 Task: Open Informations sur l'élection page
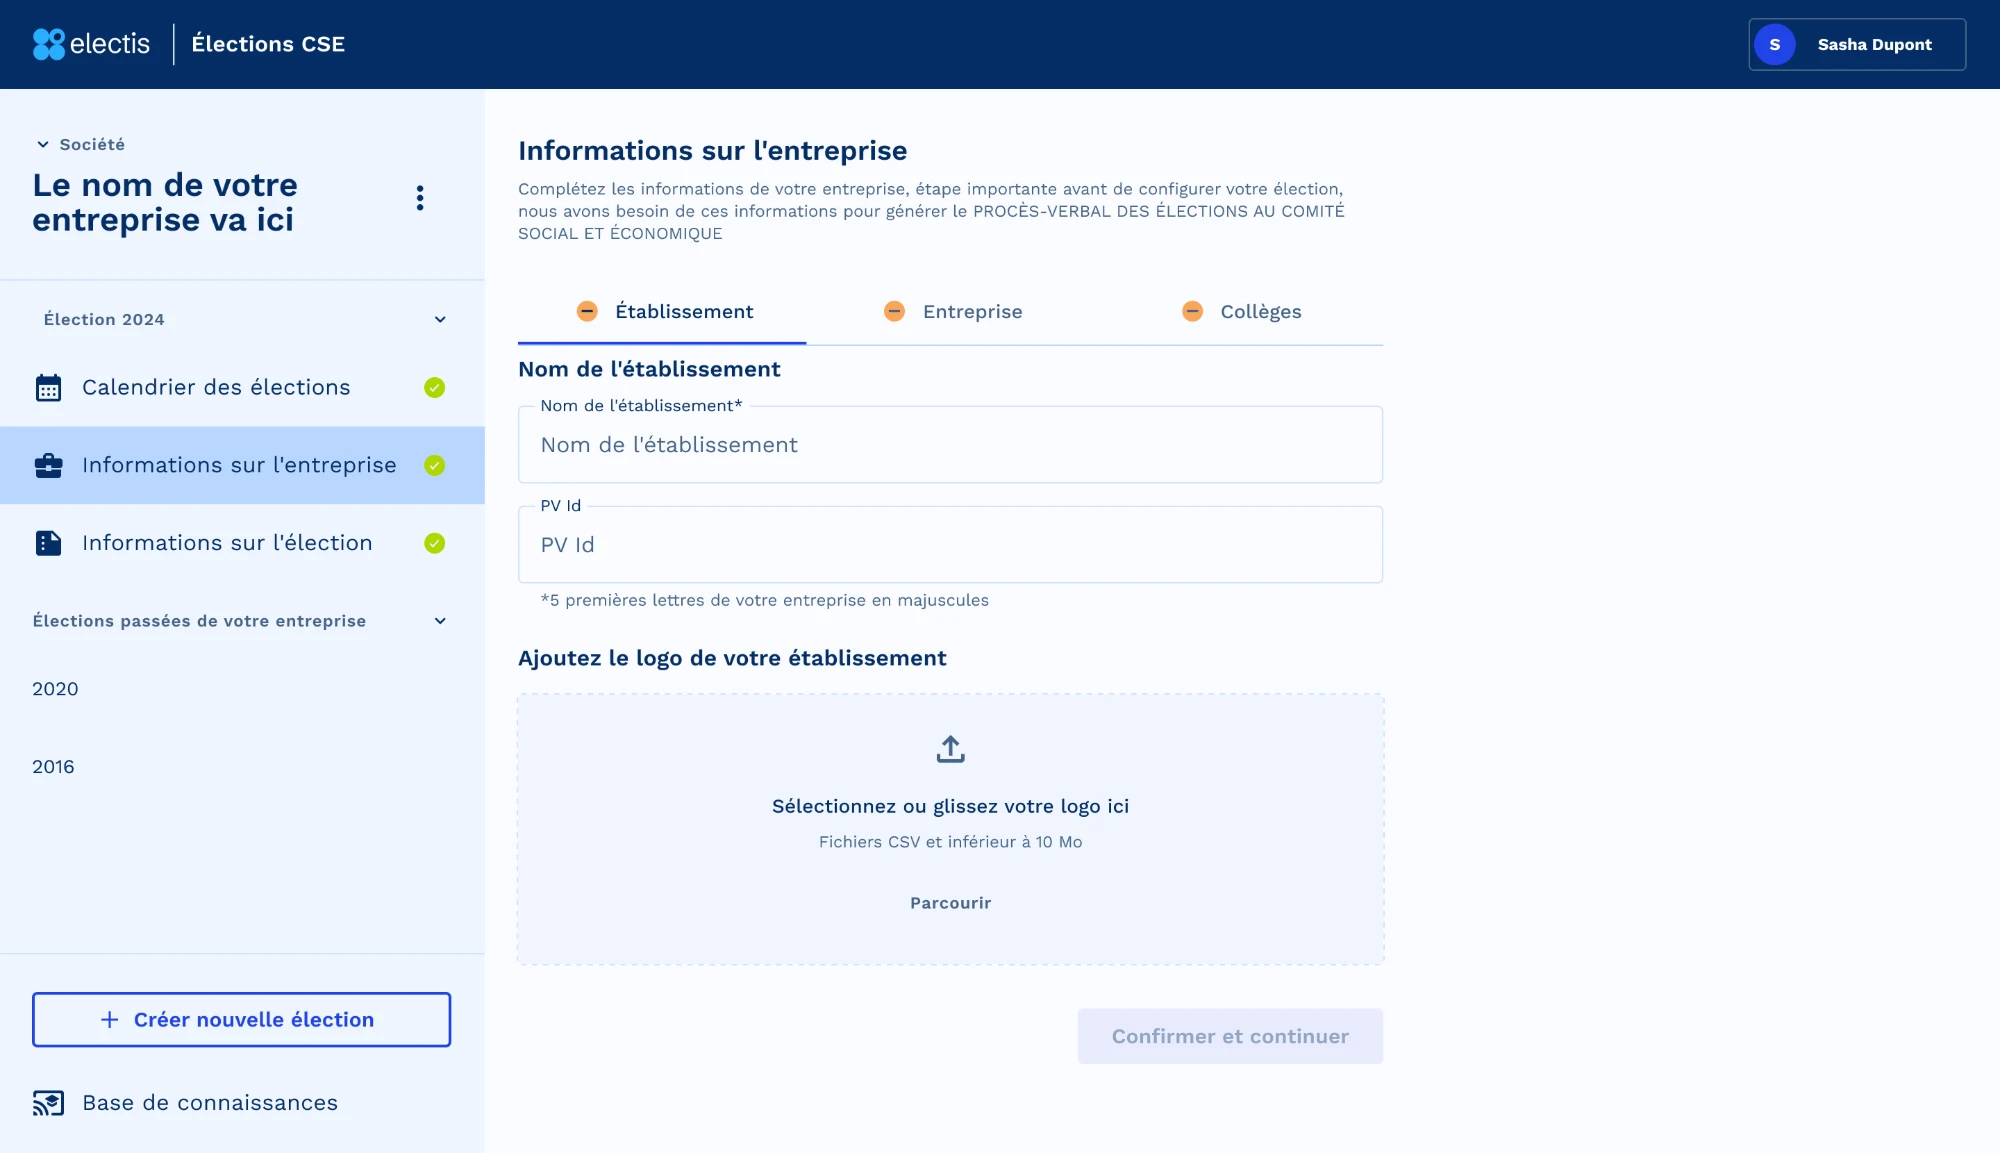pos(242,543)
